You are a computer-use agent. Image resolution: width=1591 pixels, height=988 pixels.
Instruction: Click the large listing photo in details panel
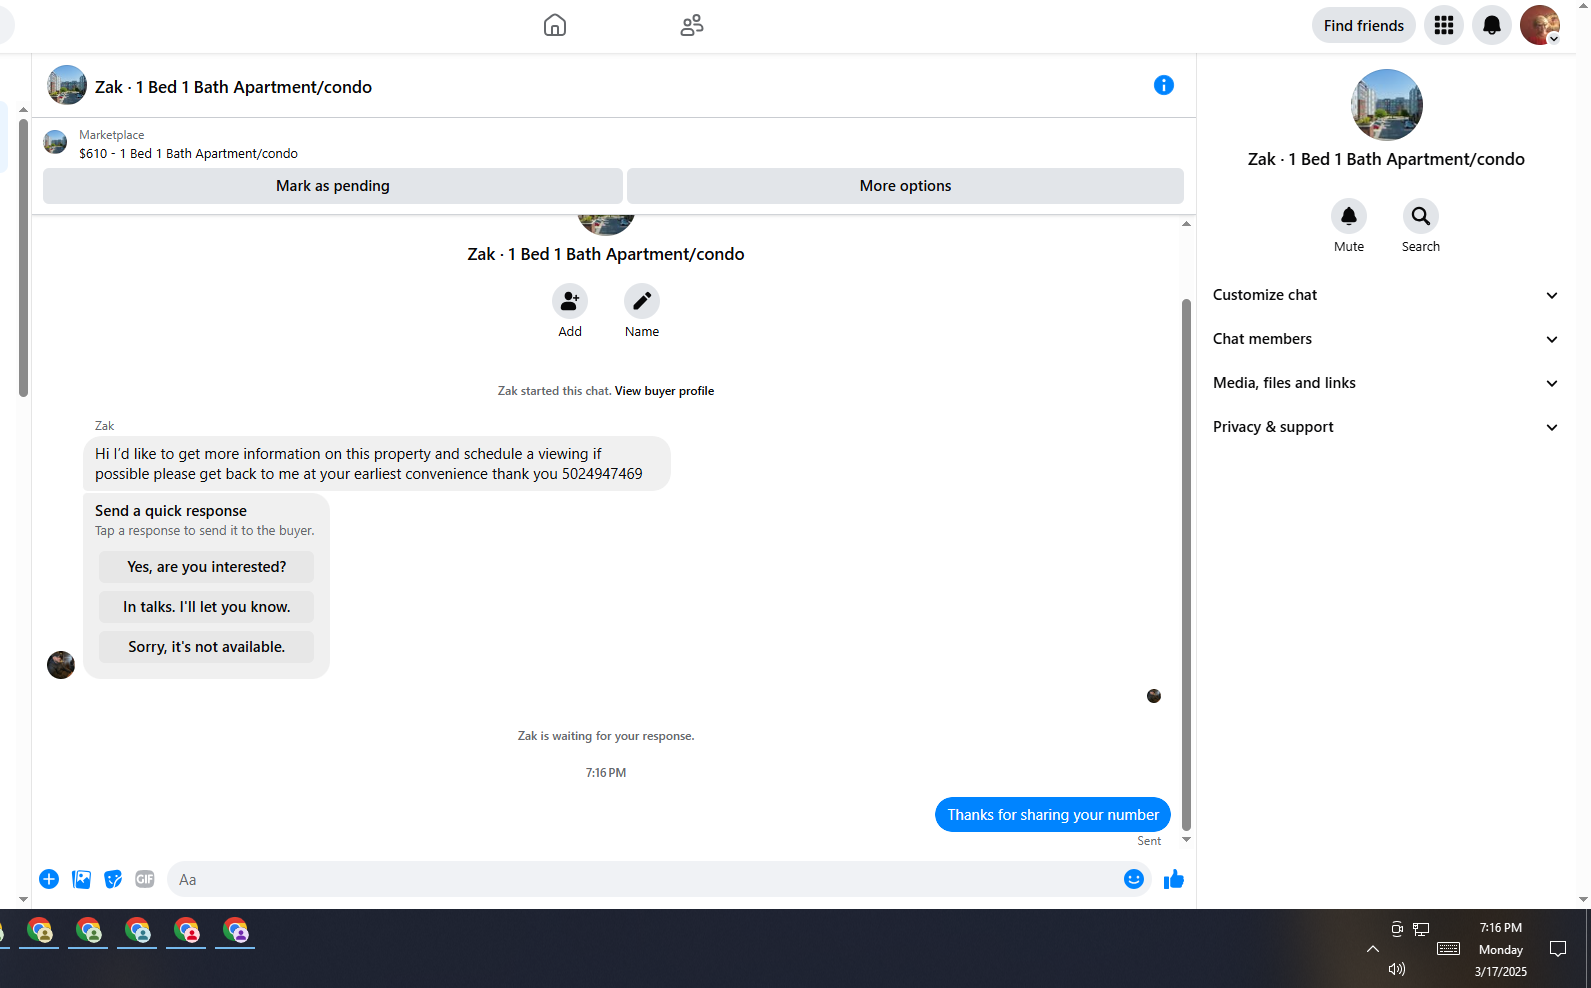1386,105
